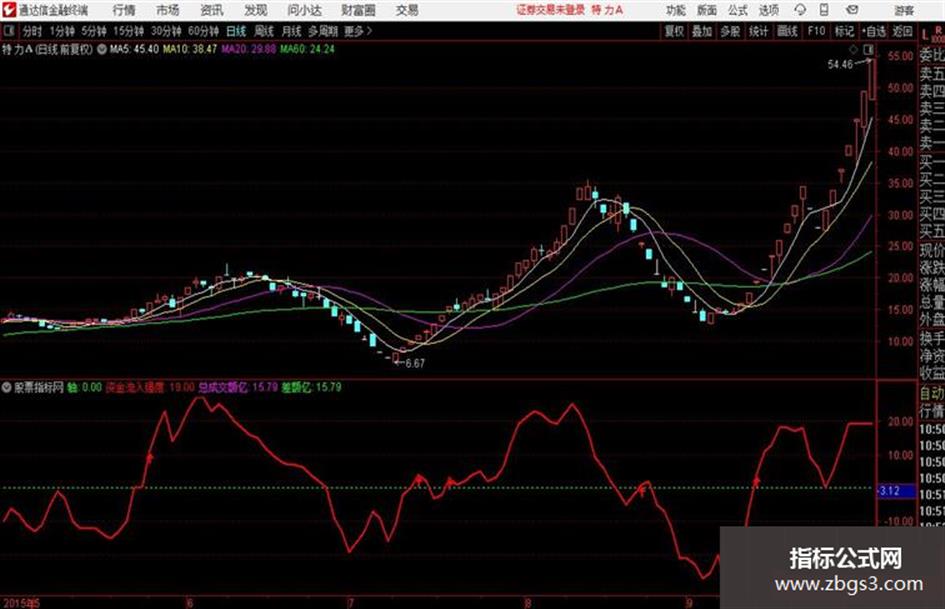Click the 2015年5 date axis label
Image resolution: width=945 pixels, height=609 pixels.
tap(21, 602)
